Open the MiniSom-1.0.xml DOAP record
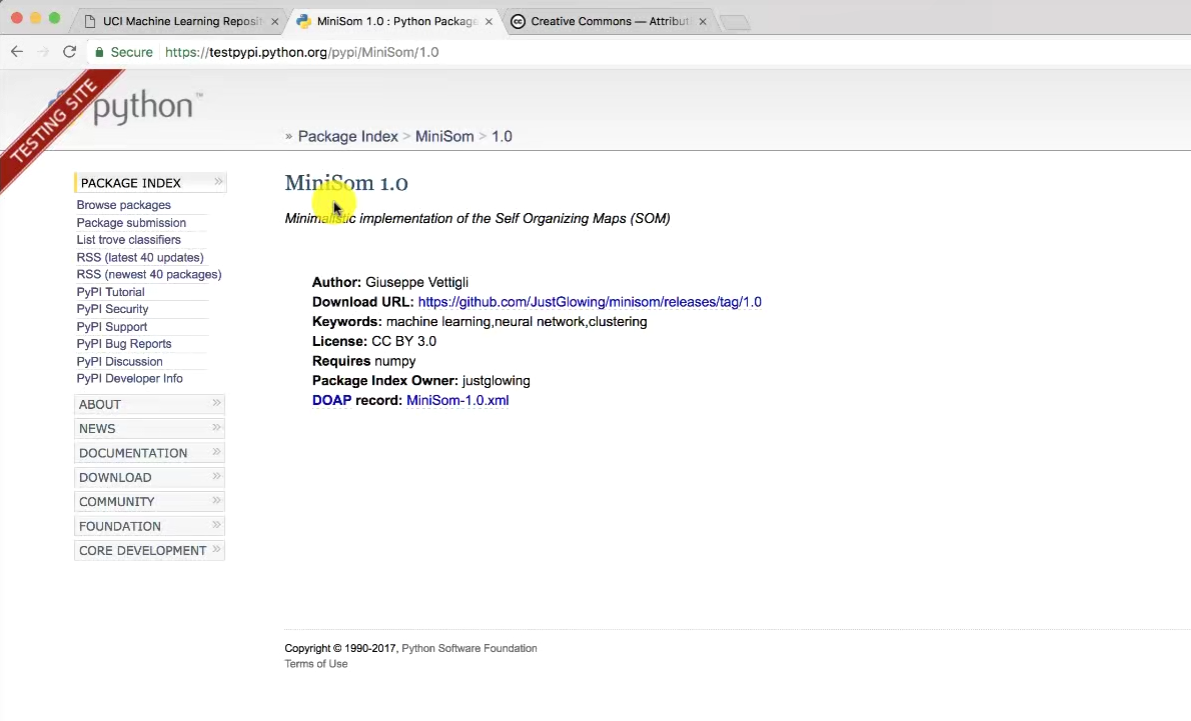 [457, 401]
